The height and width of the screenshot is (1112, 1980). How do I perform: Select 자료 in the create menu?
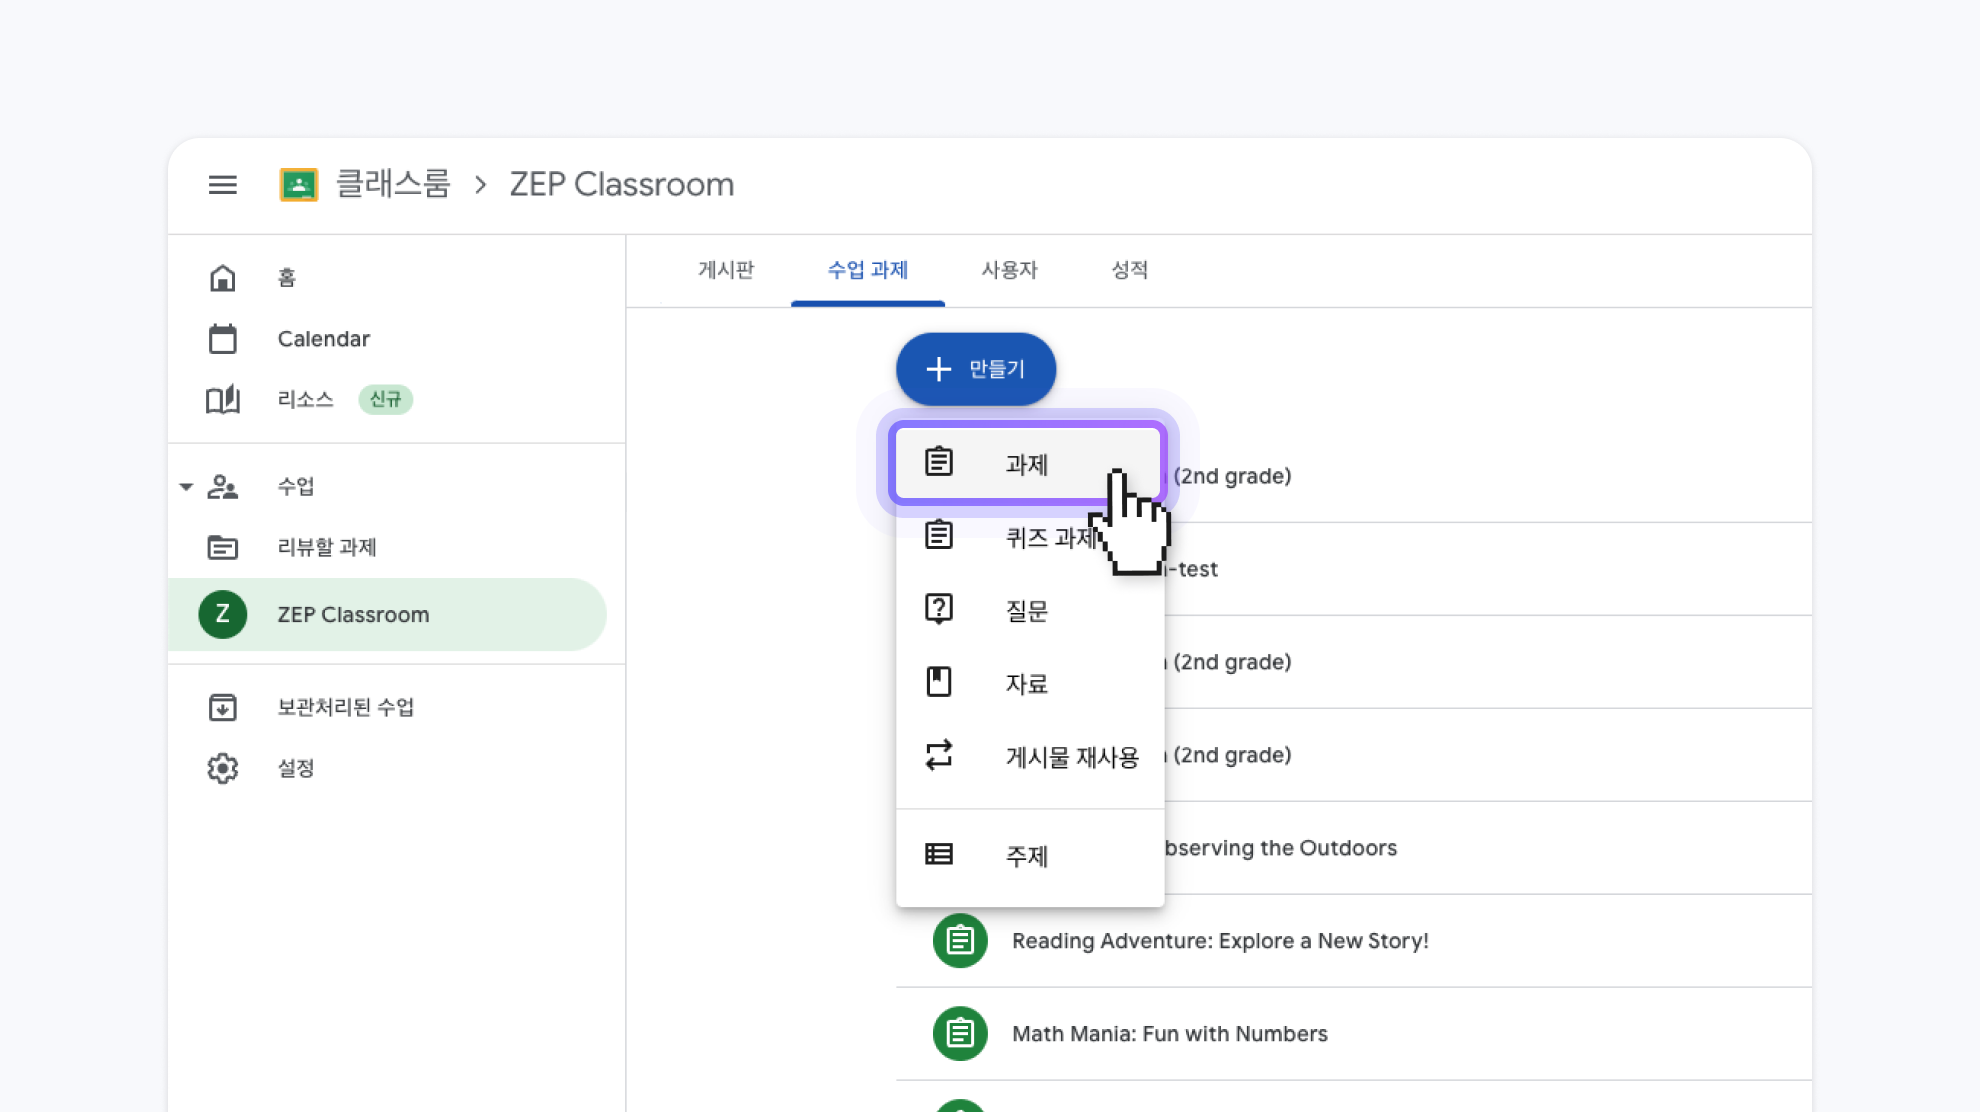[1026, 684]
